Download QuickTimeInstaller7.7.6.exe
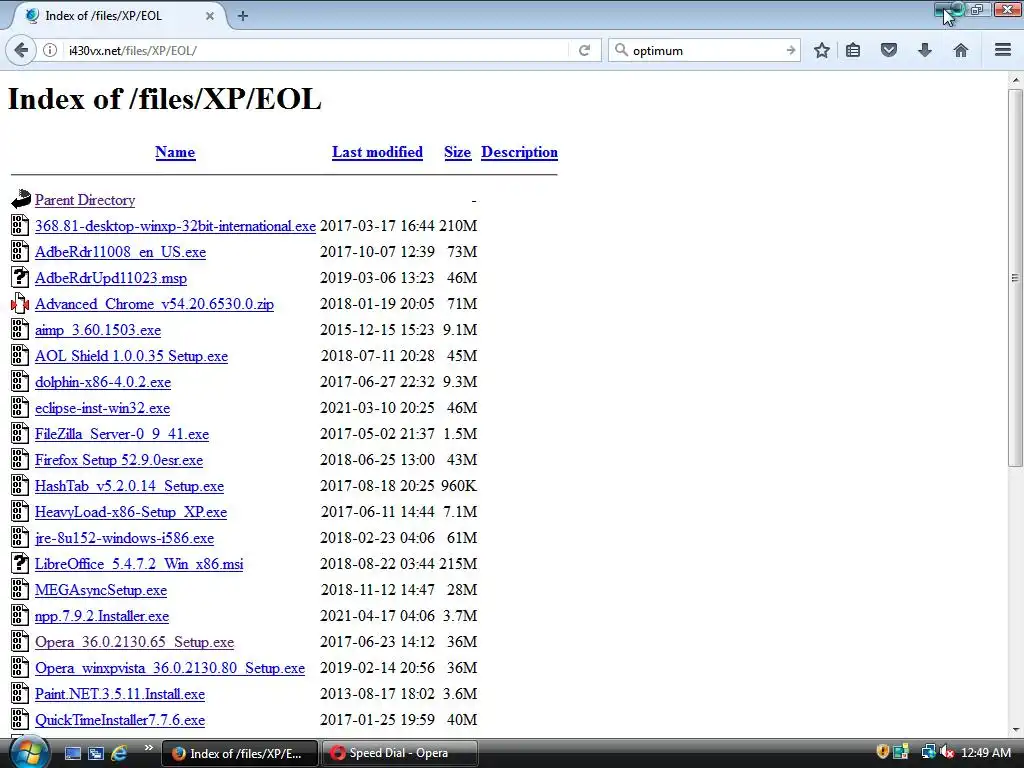The height and width of the screenshot is (768, 1024). (x=120, y=720)
